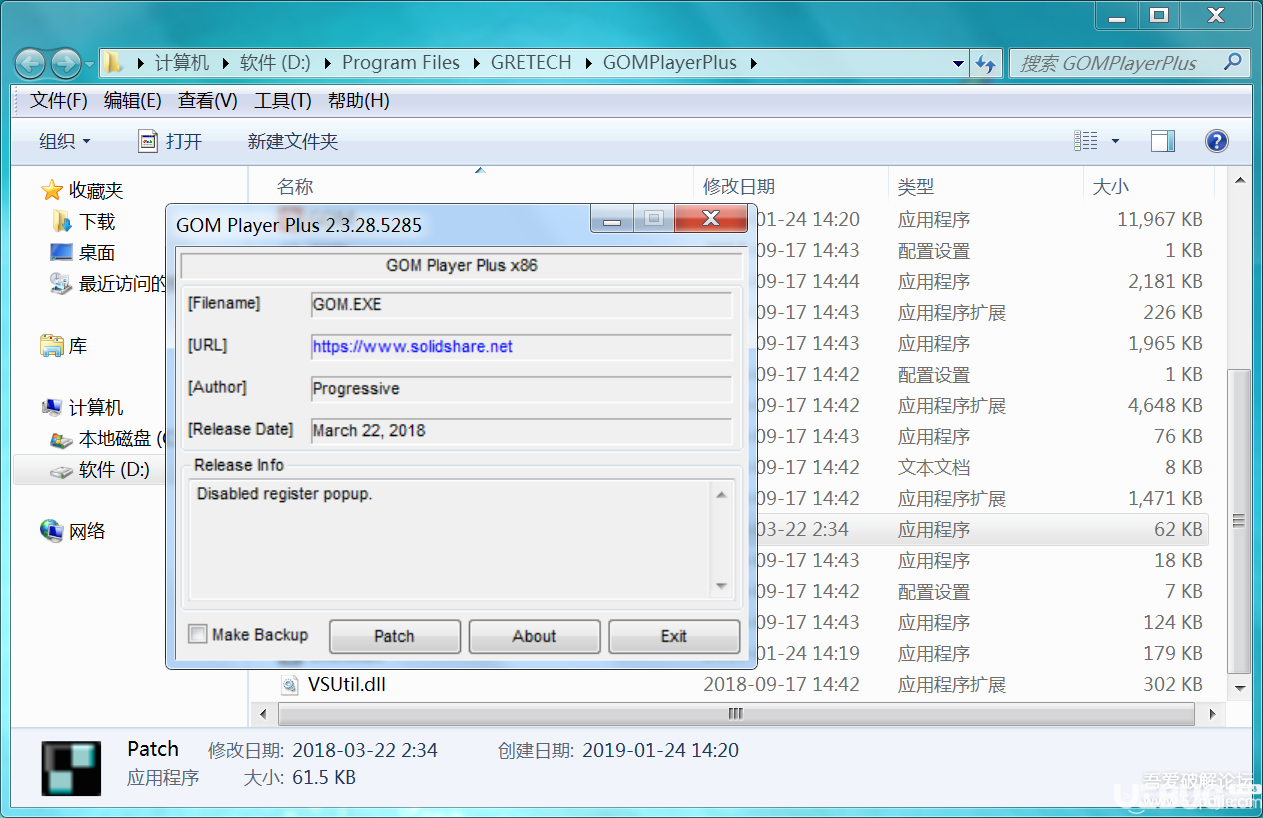1263x818 pixels.
Task: Click the file list vertical scroll up arrow
Action: 1240,181
